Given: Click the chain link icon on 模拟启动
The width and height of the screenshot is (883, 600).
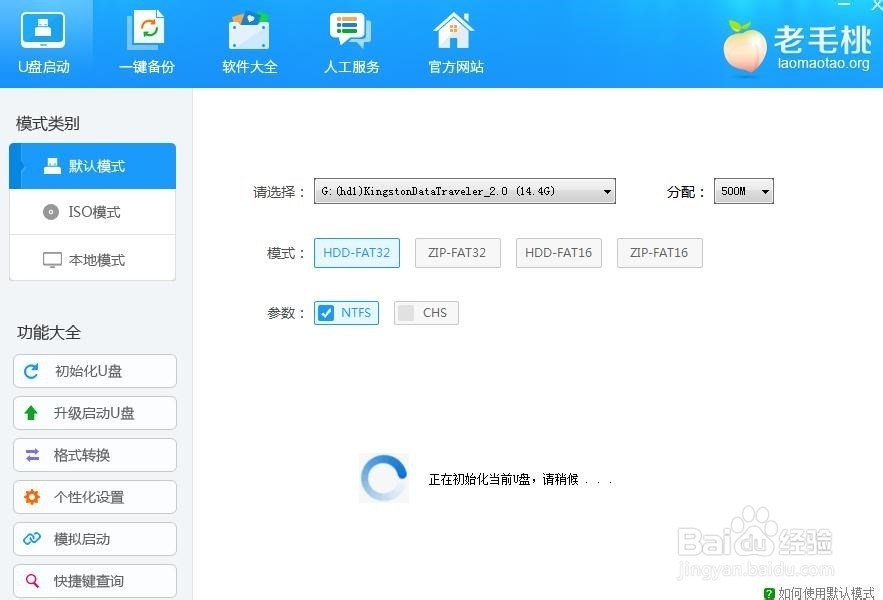Looking at the screenshot, I should tap(32, 539).
